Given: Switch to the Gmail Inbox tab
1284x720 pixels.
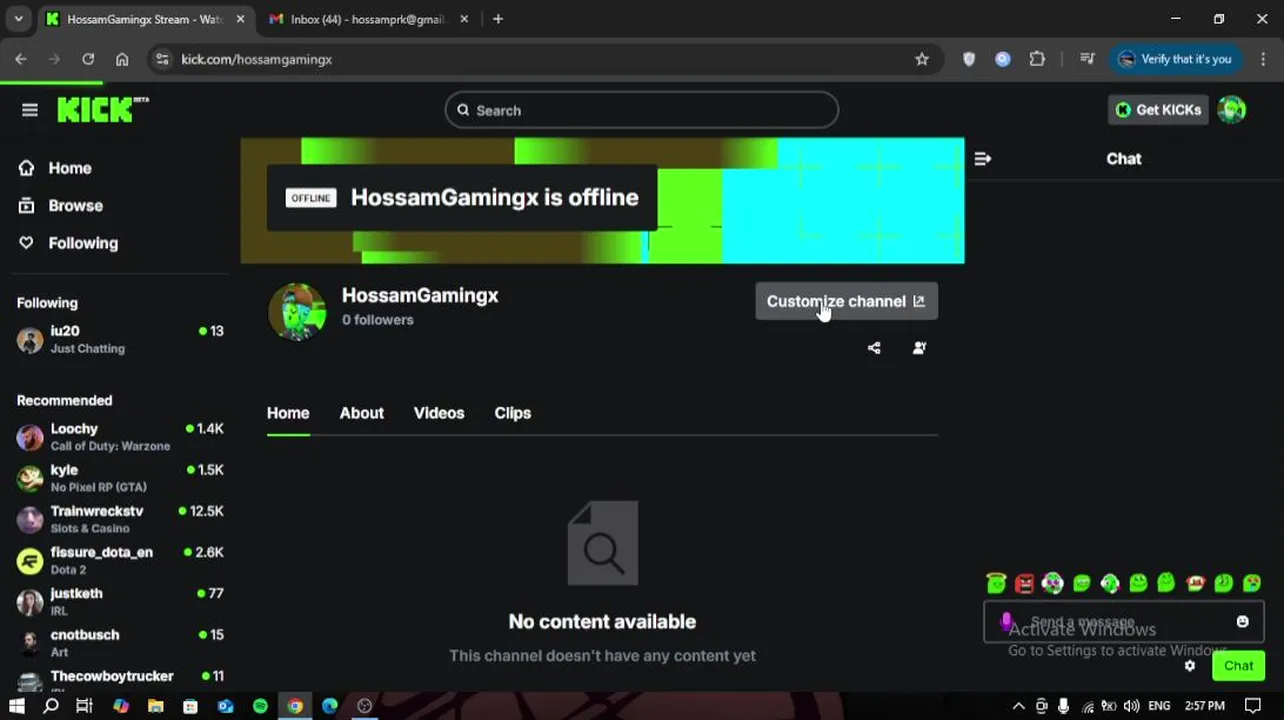Looking at the screenshot, I should coord(366,19).
